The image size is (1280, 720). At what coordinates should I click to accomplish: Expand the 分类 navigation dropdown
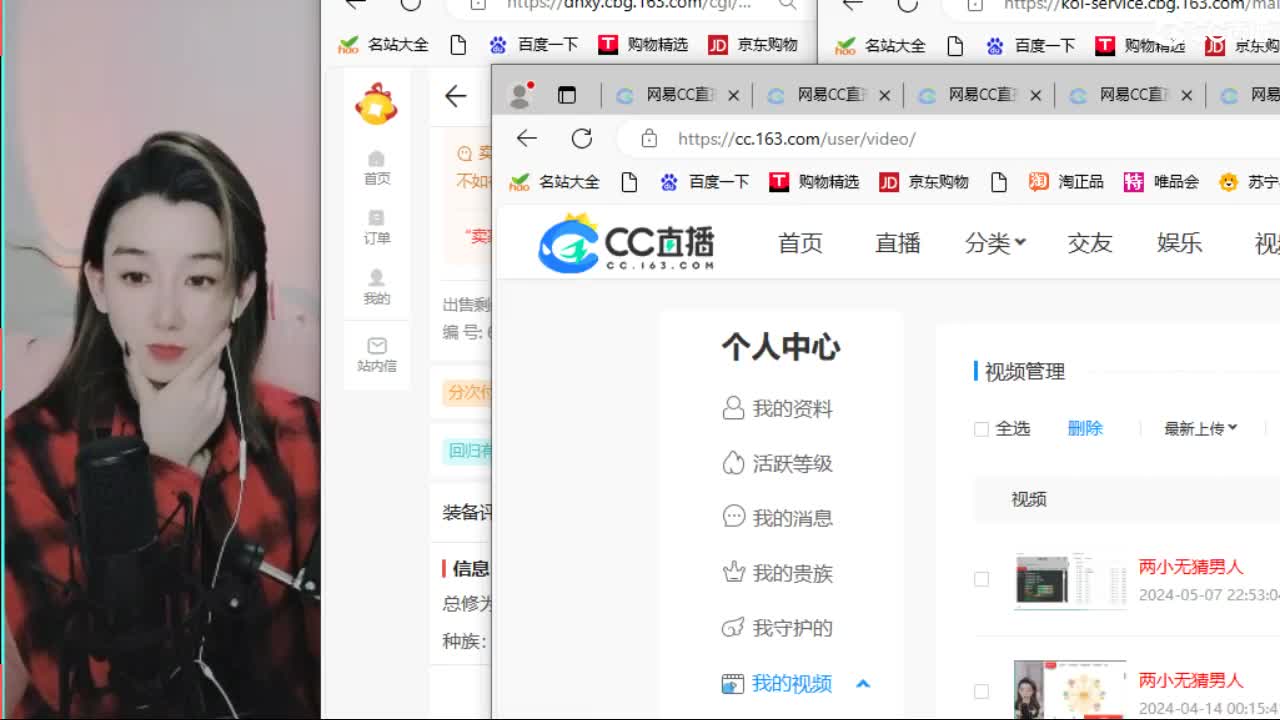[x=995, y=243]
